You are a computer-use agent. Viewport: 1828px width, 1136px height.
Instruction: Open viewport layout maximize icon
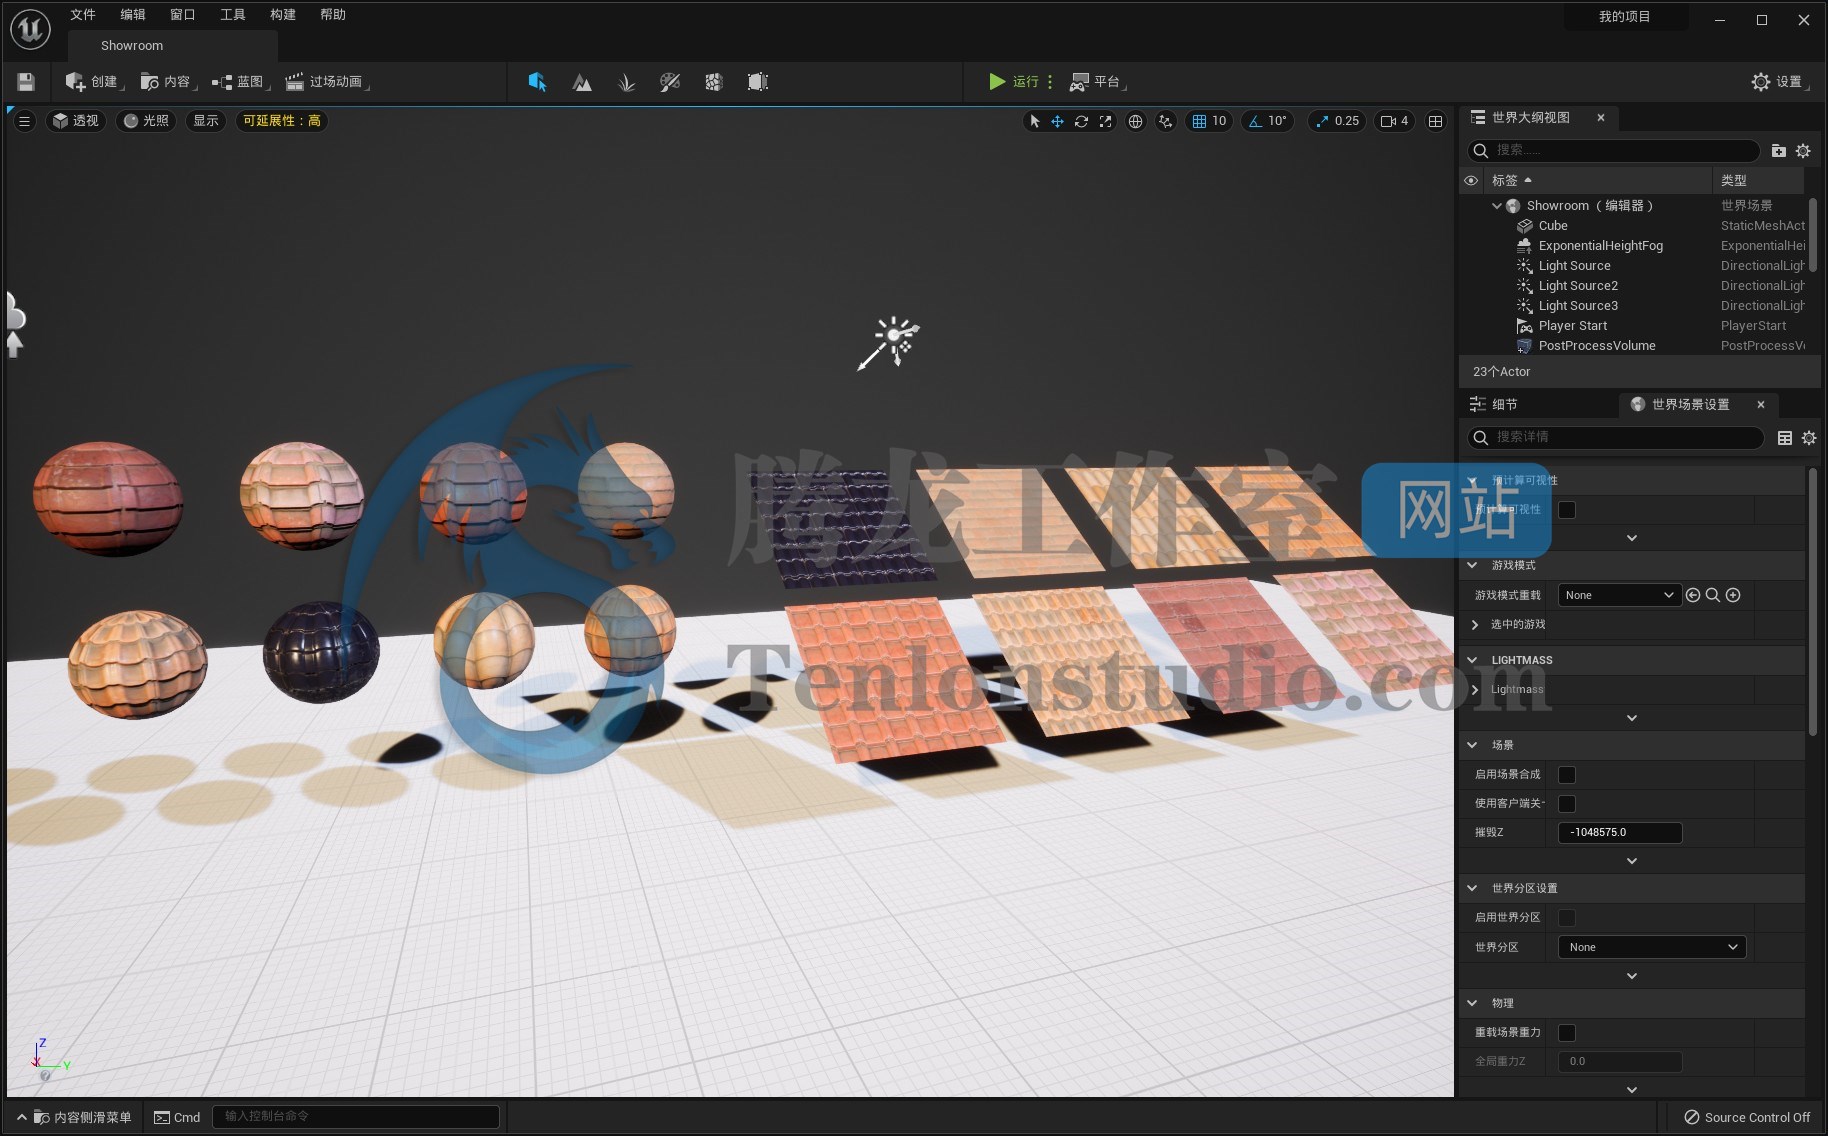click(x=1435, y=121)
